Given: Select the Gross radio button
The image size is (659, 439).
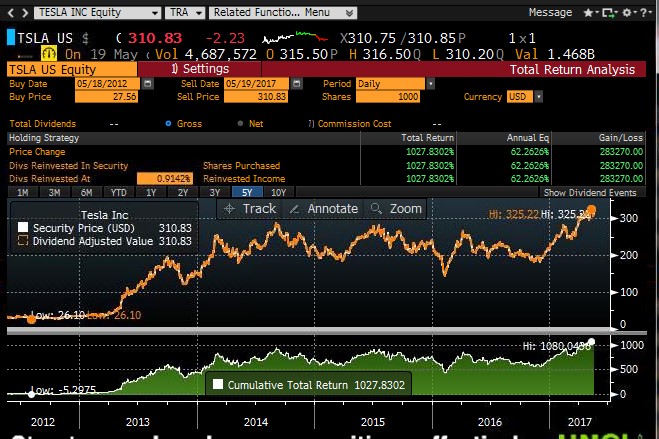Looking at the screenshot, I should point(167,123).
